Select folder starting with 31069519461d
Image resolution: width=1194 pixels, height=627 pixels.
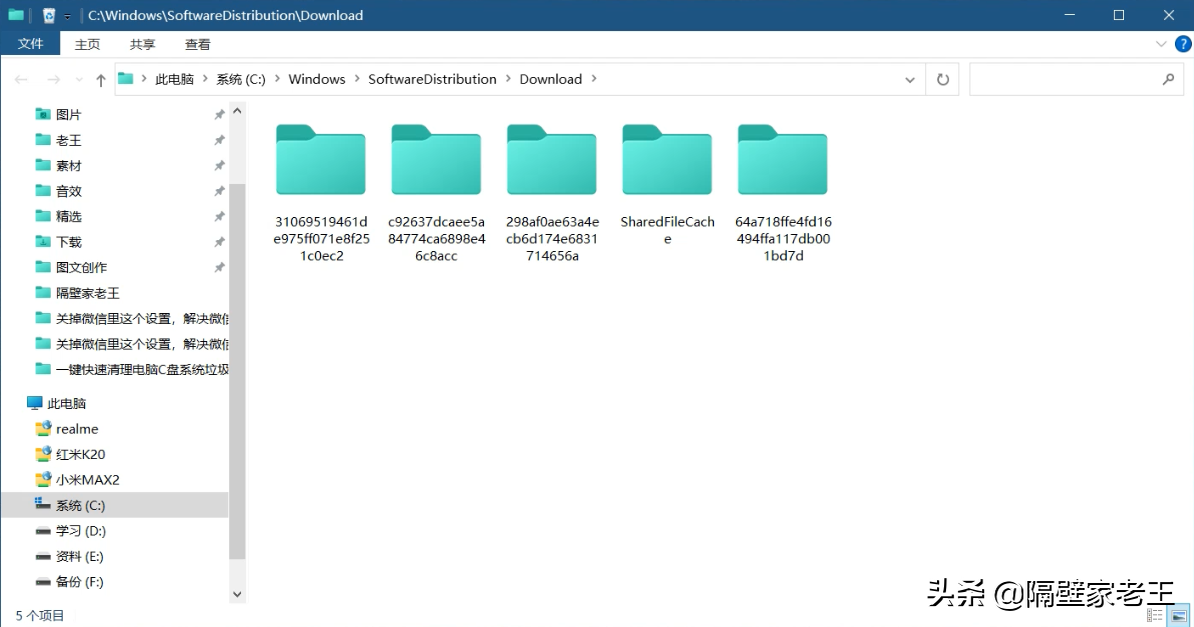click(321, 194)
